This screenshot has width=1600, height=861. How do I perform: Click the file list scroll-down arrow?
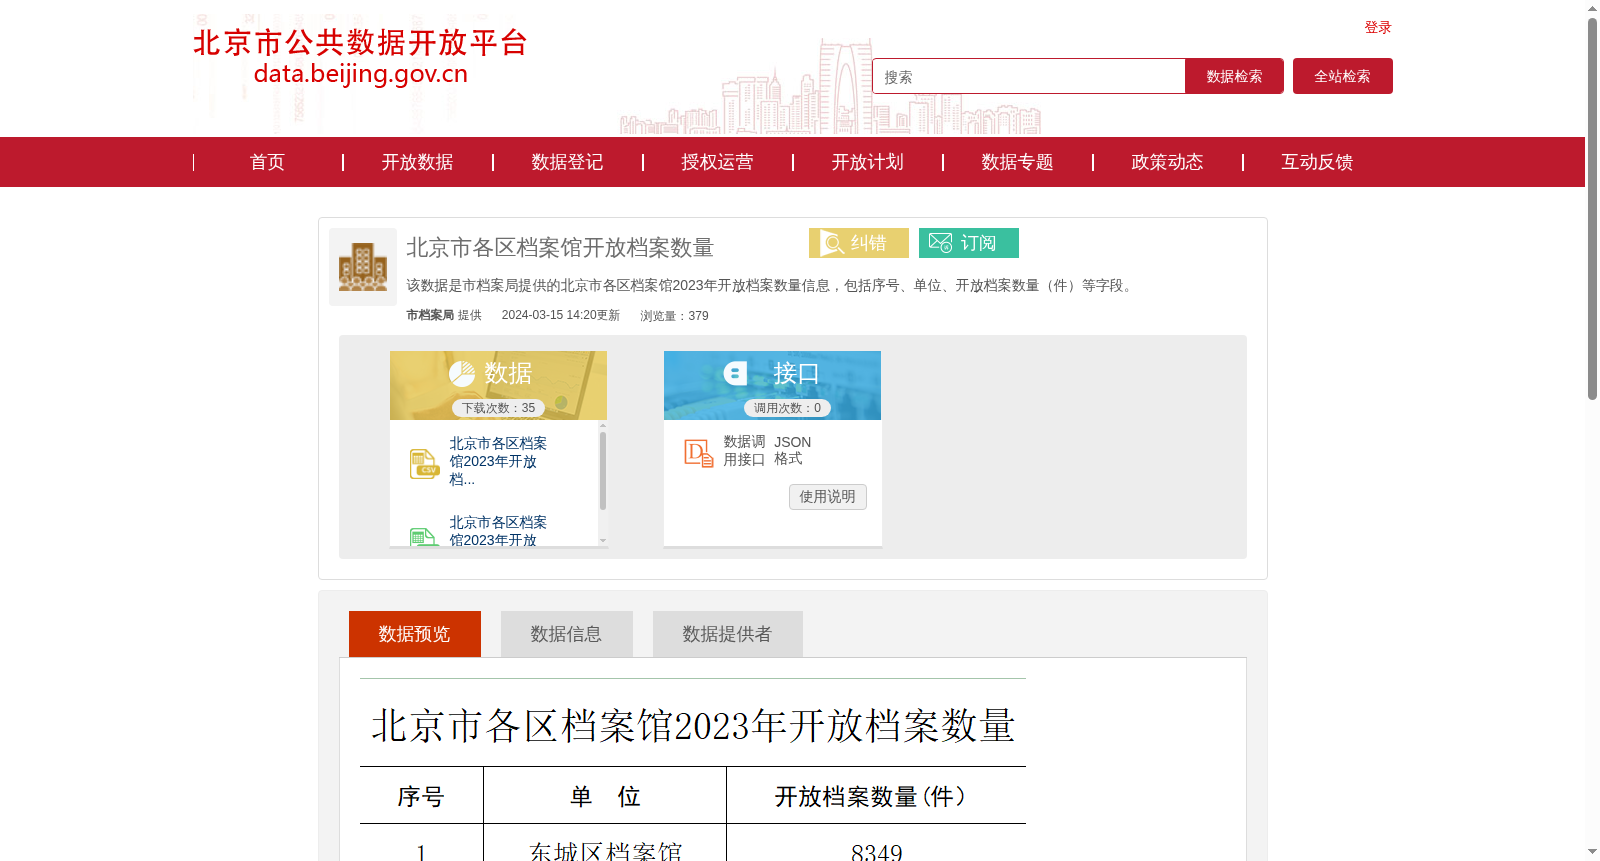(603, 540)
